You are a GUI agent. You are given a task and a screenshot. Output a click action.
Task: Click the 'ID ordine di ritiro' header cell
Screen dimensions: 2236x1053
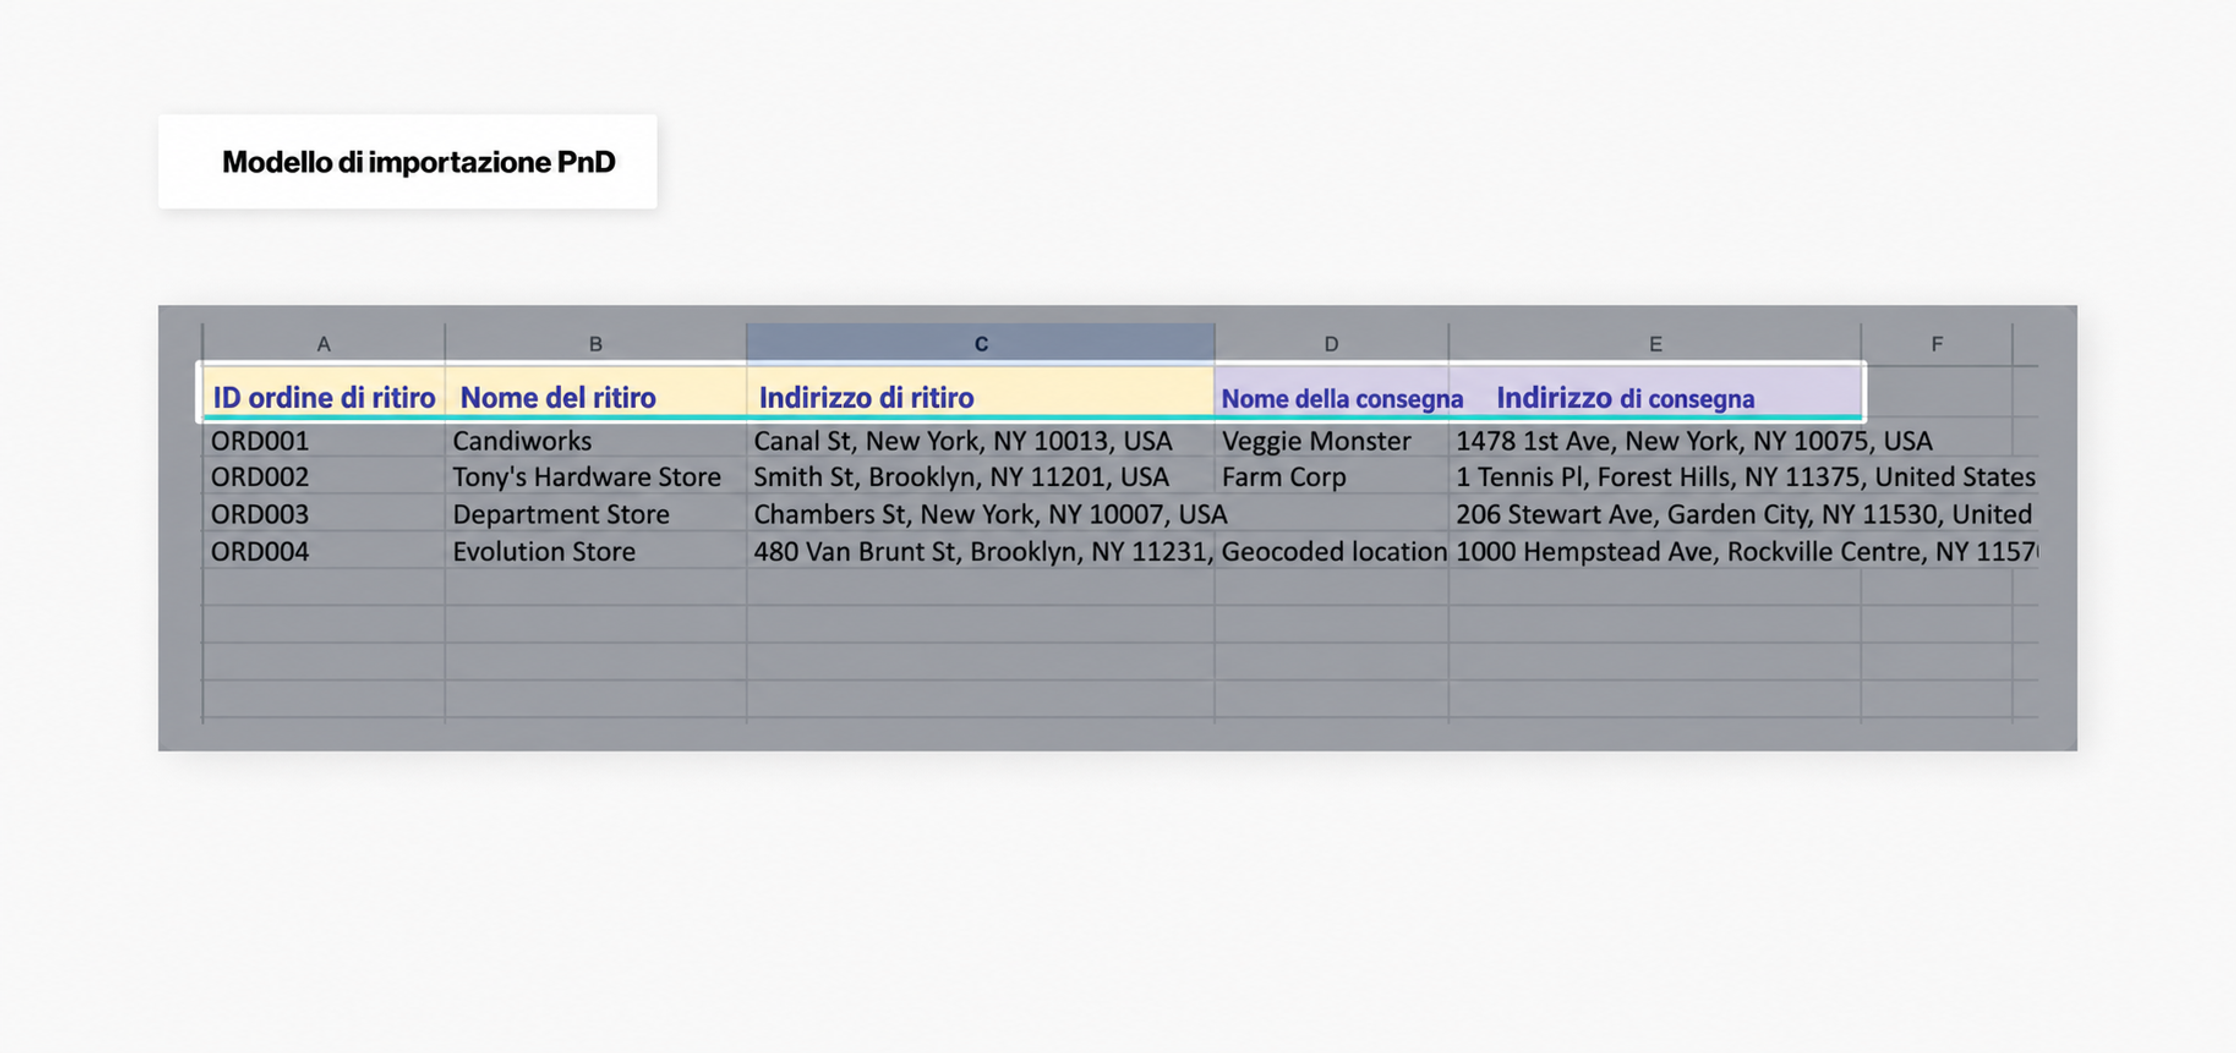click(x=324, y=393)
